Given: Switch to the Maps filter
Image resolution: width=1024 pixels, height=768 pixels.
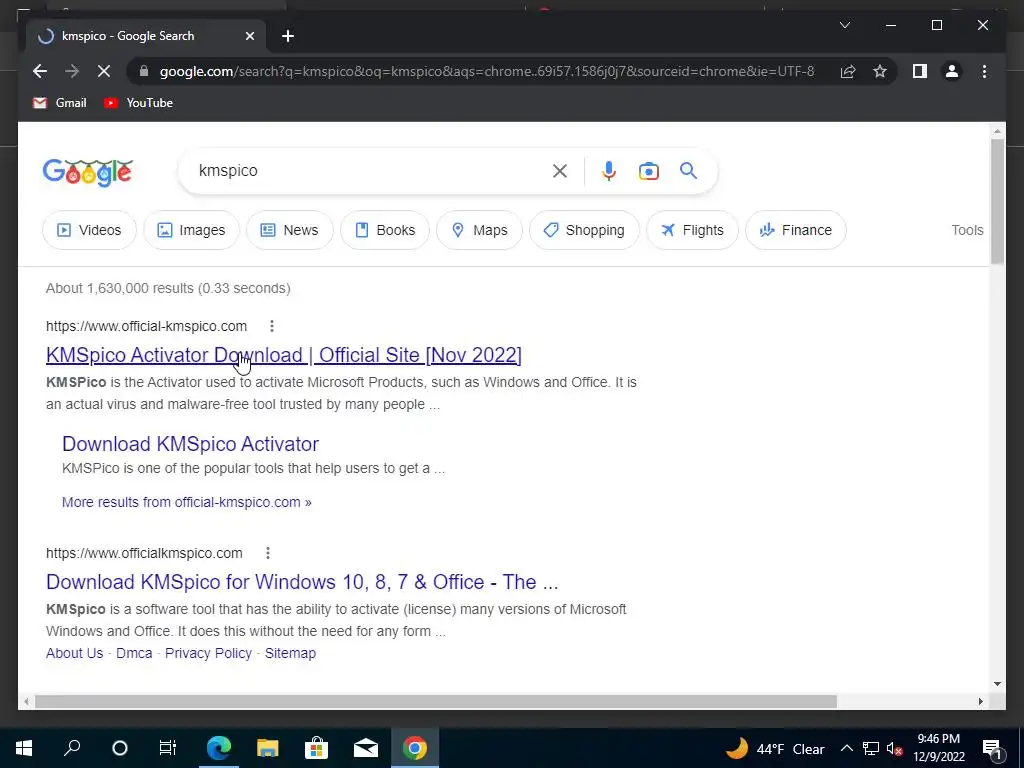Looking at the screenshot, I should [479, 230].
